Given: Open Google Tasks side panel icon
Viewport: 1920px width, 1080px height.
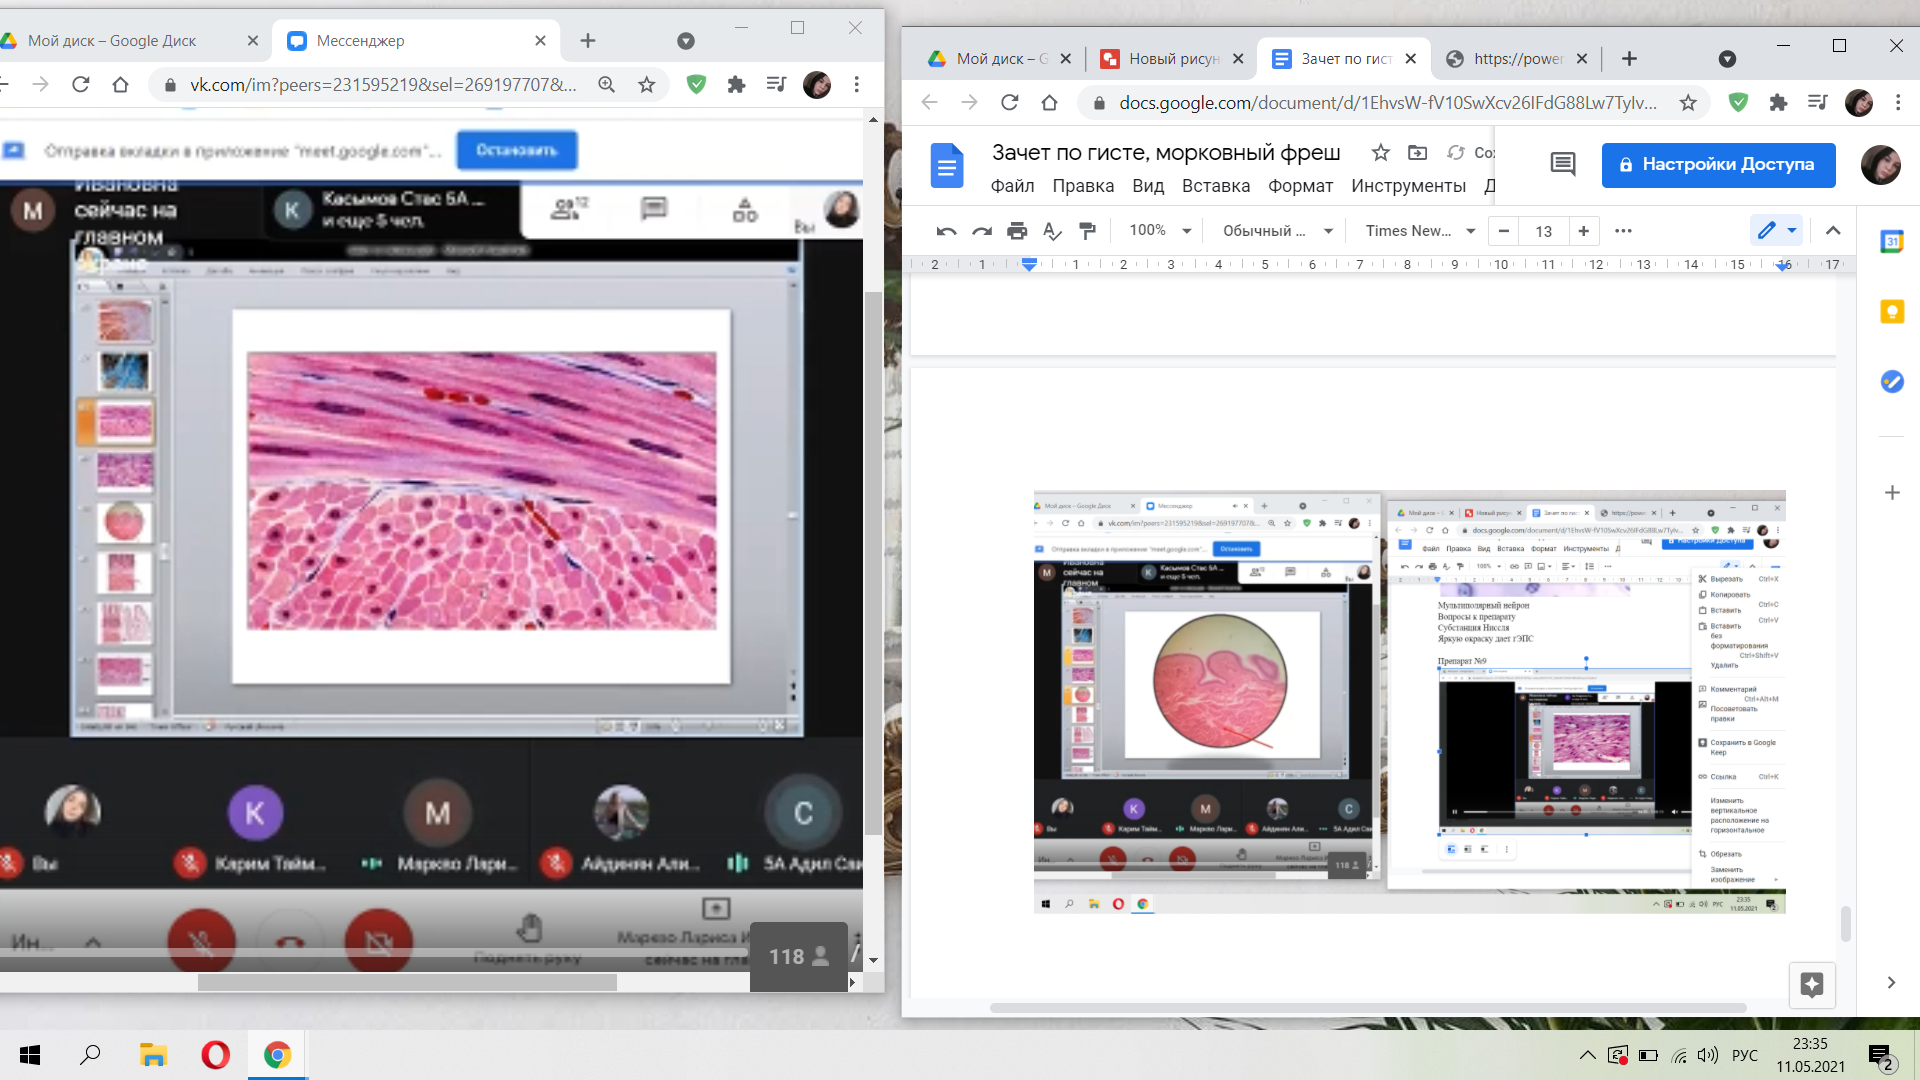Looking at the screenshot, I should coord(1892,381).
